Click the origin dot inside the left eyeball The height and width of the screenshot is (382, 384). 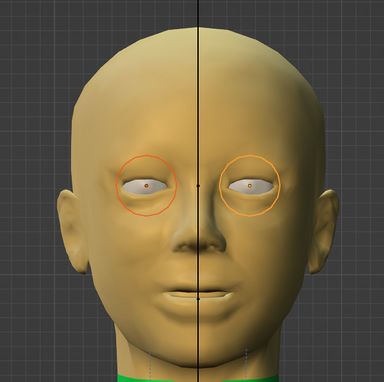coord(146,186)
